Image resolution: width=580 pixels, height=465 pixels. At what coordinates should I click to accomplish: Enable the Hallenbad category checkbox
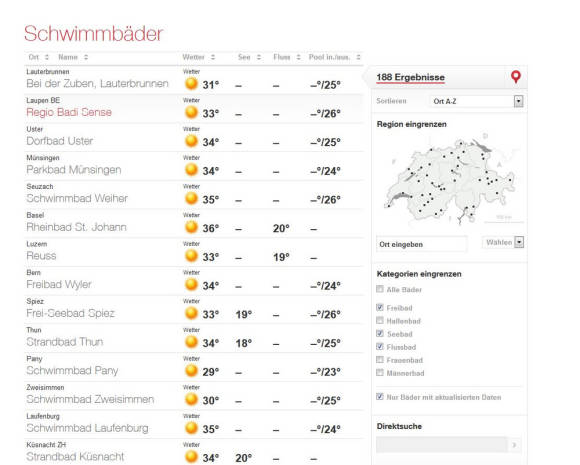coord(380,320)
